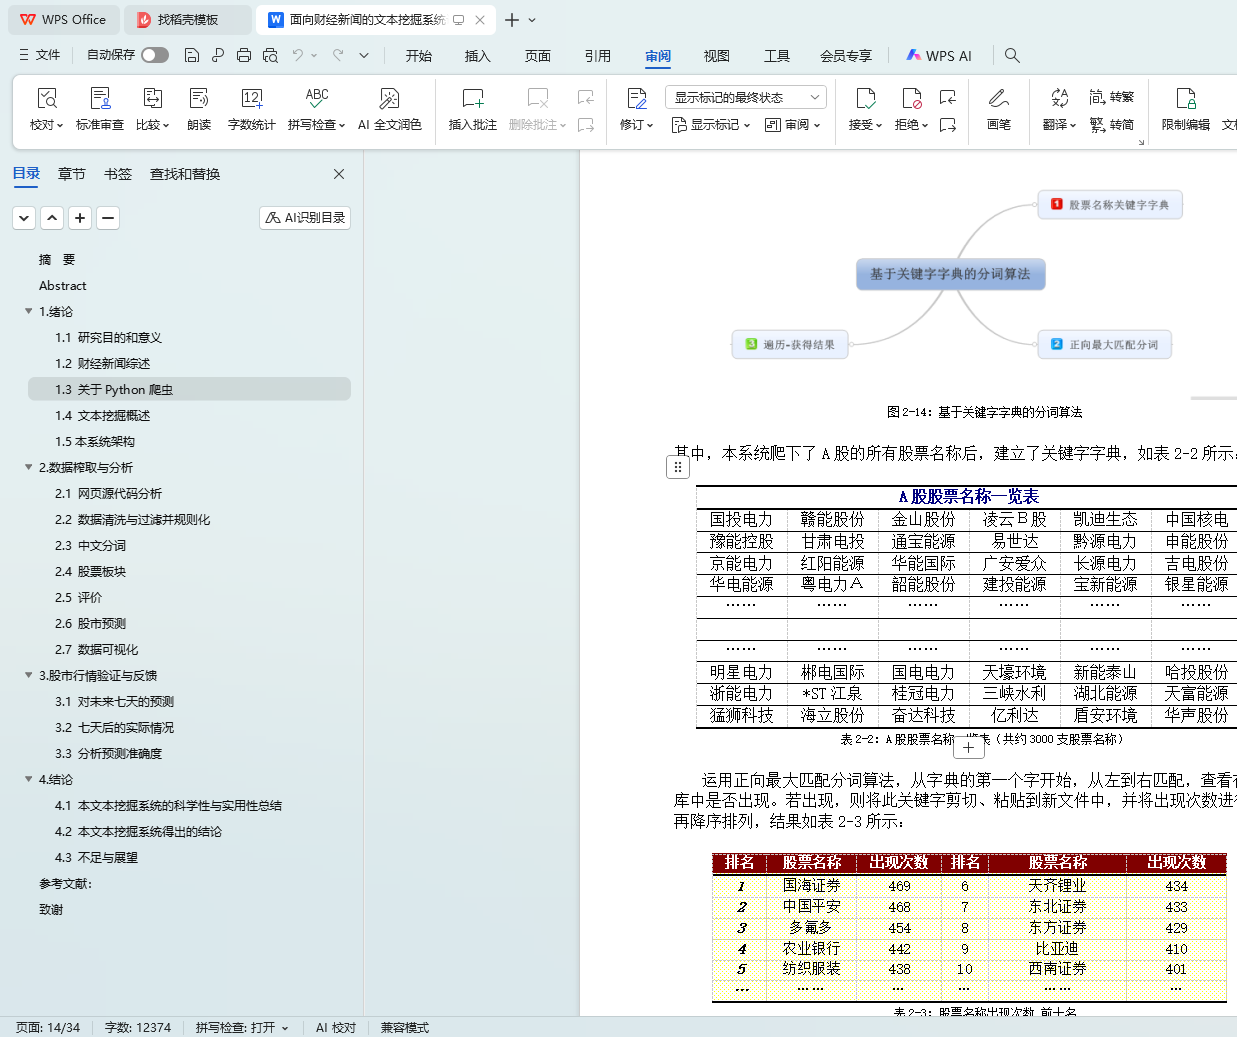Close the navigation sidebar panel

point(339,174)
